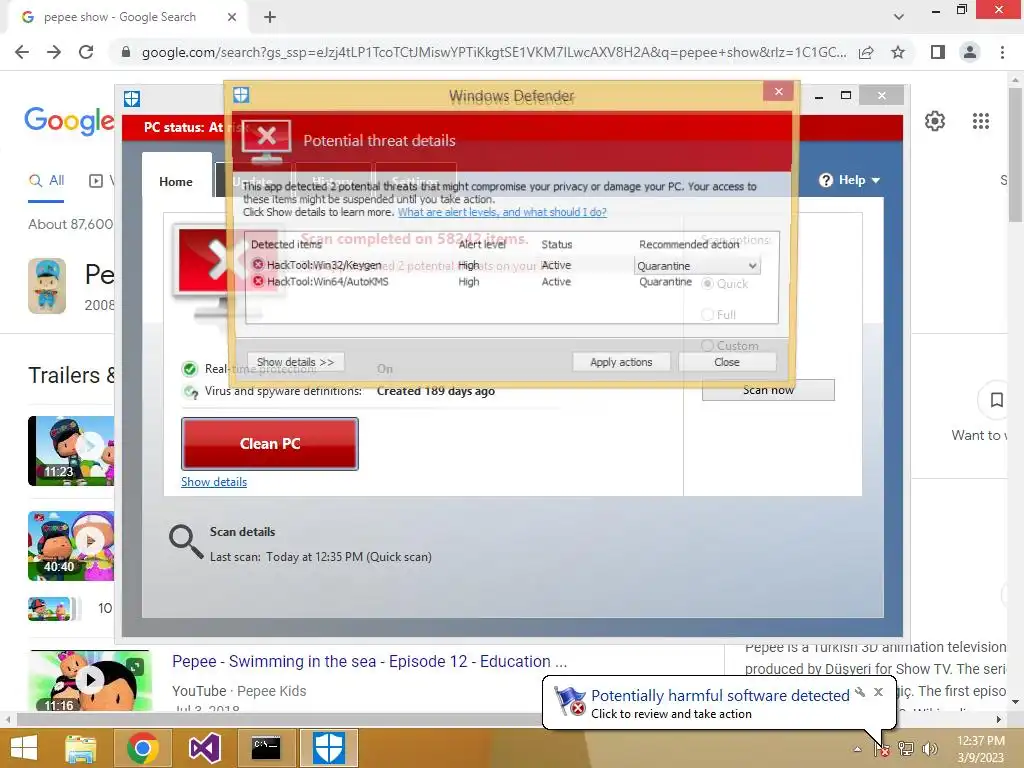Open notification options wrench icon
1024x768 pixels.
[x=860, y=692]
